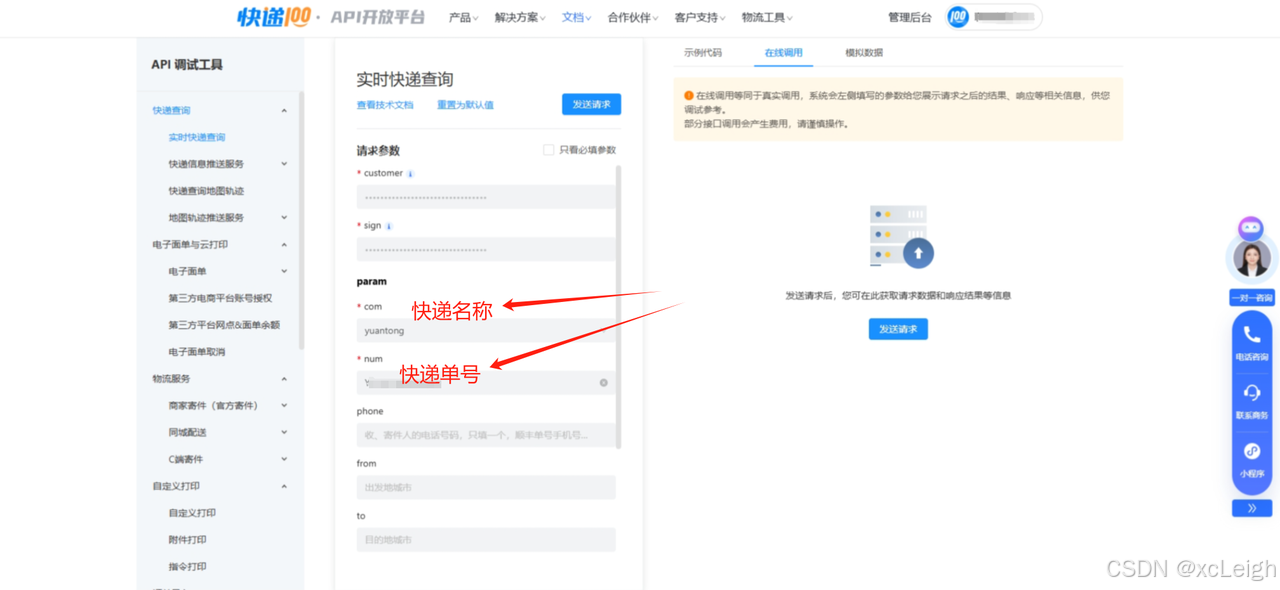The height and width of the screenshot is (590, 1280).
Task: Collapse the 电子面单与云打印 section
Action: point(284,245)
